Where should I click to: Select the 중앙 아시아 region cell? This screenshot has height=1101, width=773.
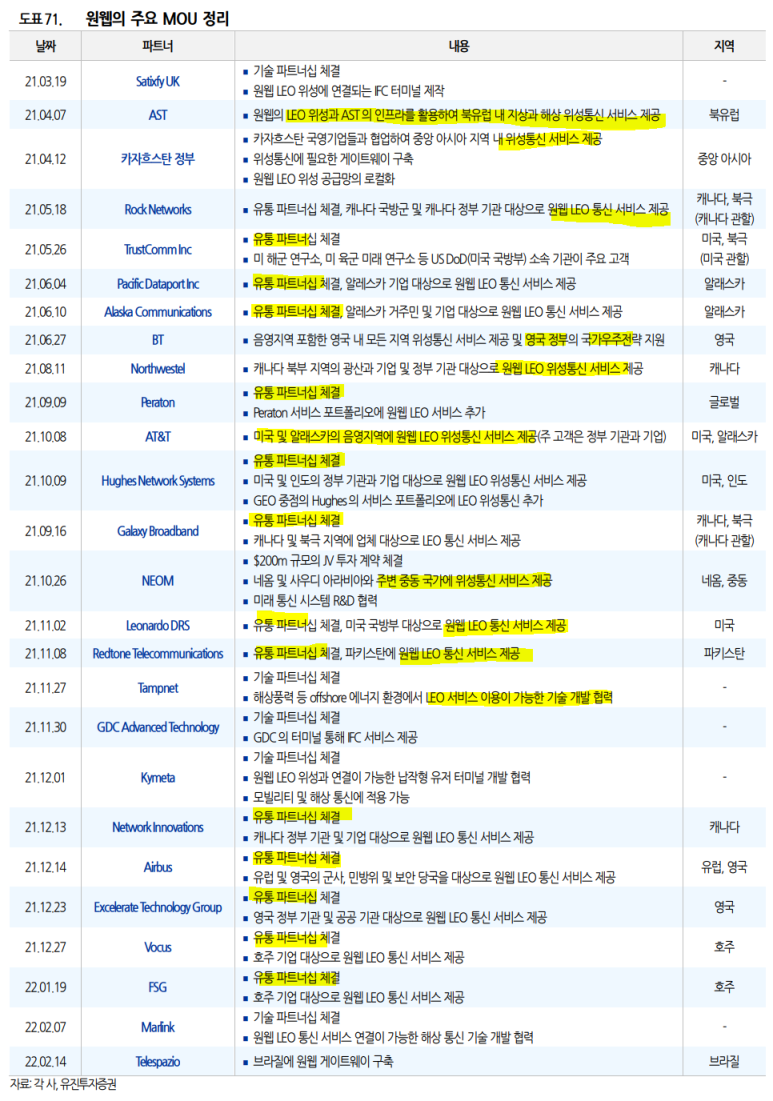click(x=725, y=159)
